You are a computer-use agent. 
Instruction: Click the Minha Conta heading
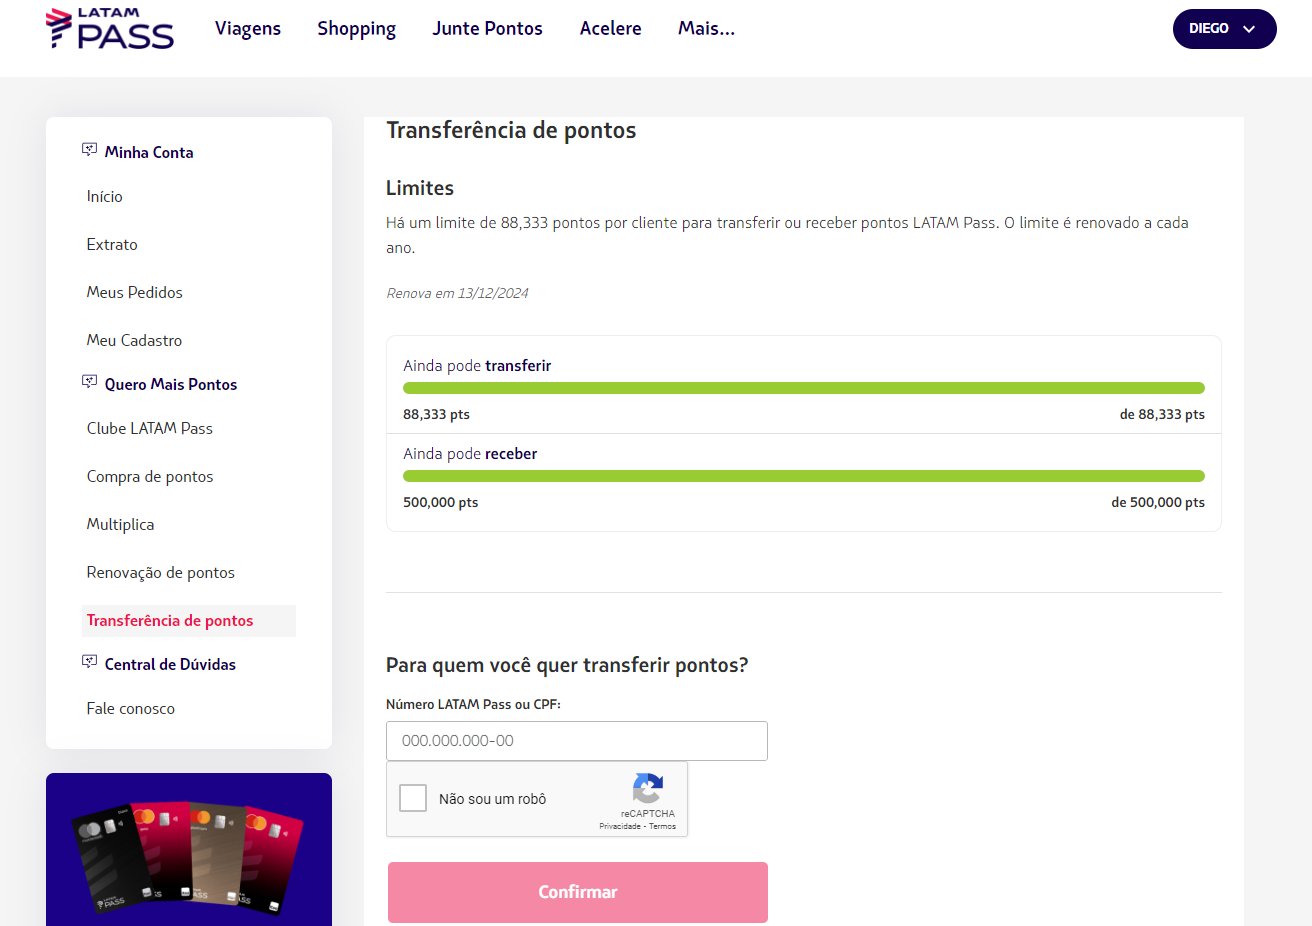click(149, 152)
